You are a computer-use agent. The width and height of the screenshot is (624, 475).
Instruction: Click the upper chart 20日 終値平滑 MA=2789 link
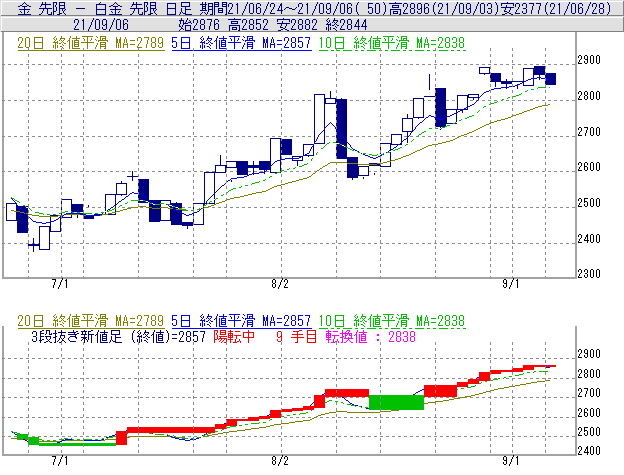tap(91, 43)
